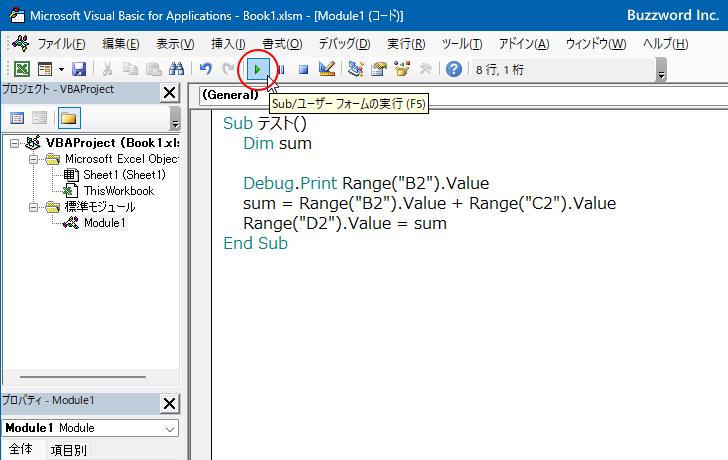Viewport: 728px width, 460px height.
Task: Select the 標準モジュール folder label
Action: pyautogui.click(x=100, y=207)
